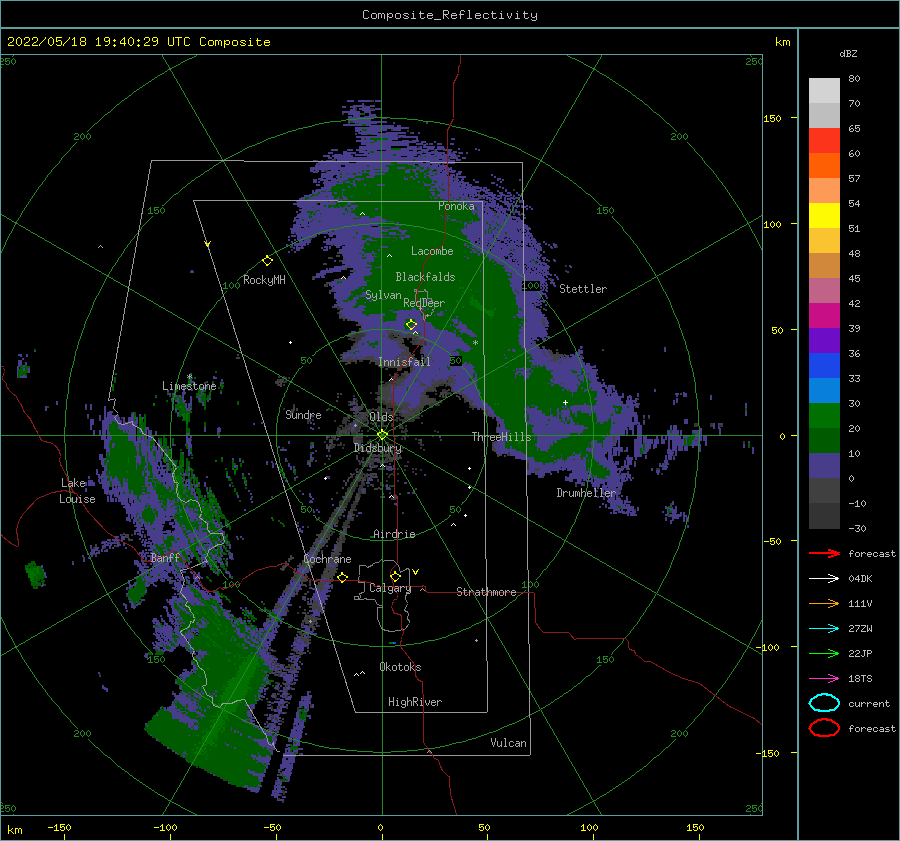The image size is (900, 841).
Task: Select the Cochrane label
Action: [327, 559]
